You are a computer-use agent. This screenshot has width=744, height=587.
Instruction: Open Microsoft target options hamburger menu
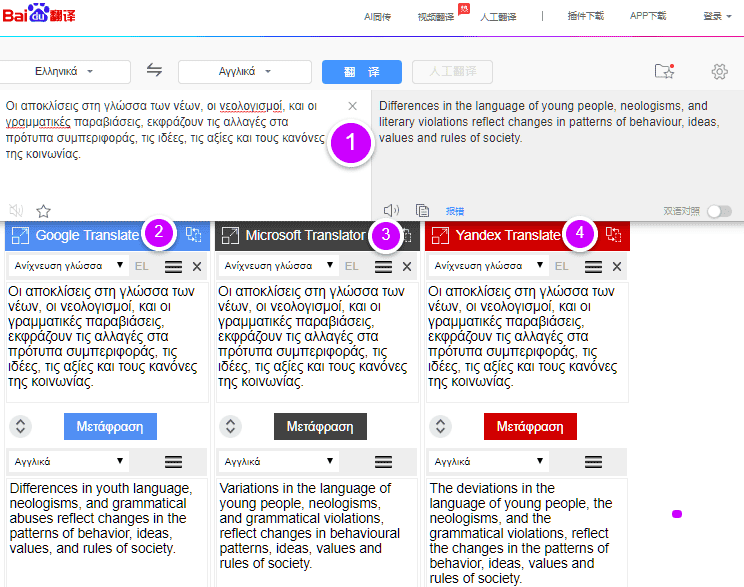pyautogui.click(x=383, y=462)
